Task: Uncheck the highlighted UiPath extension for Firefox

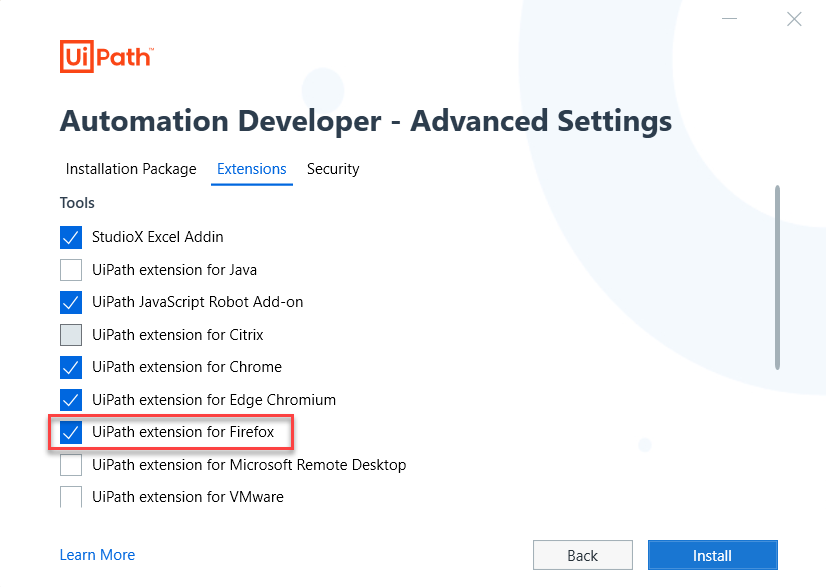Action: pos(70,432)
